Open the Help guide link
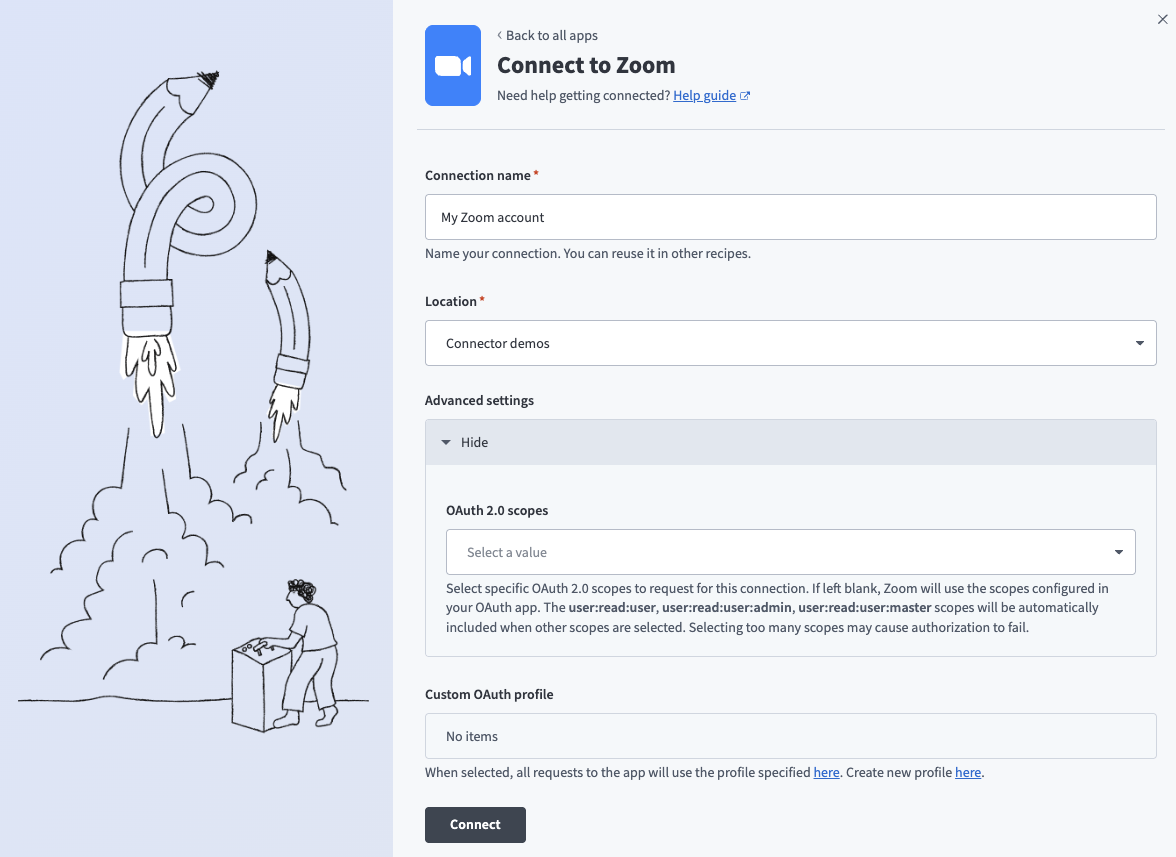 tap(704, 94)
